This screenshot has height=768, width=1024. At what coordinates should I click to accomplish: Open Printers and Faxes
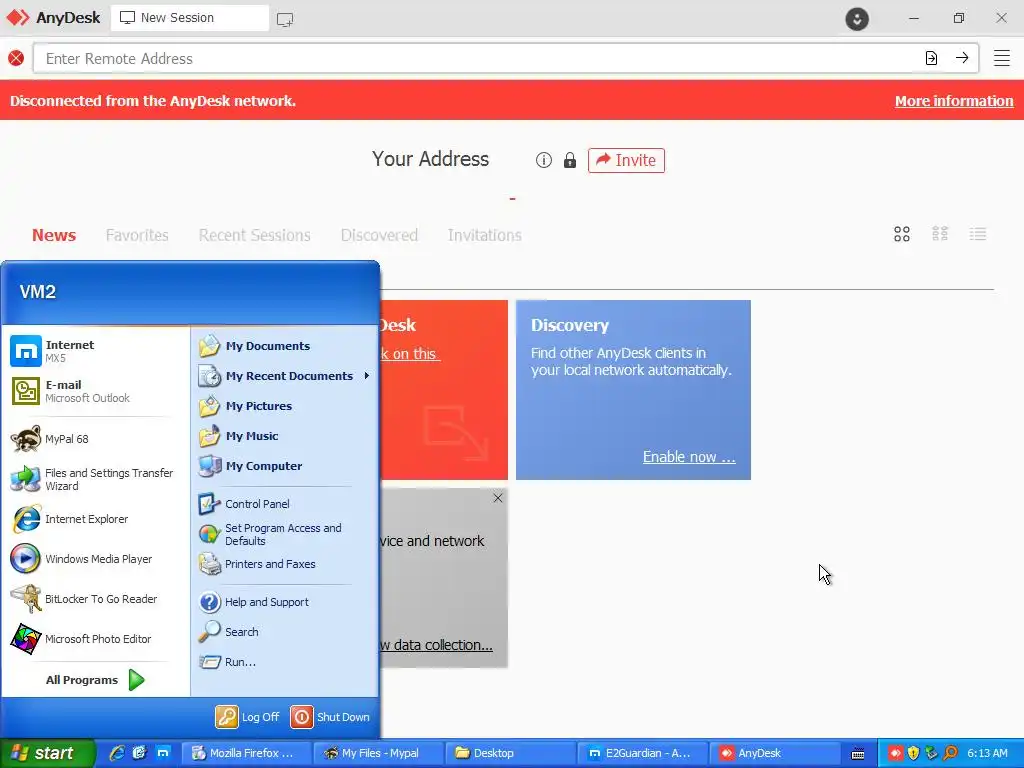pyautogui.click(x=284, y=564)
